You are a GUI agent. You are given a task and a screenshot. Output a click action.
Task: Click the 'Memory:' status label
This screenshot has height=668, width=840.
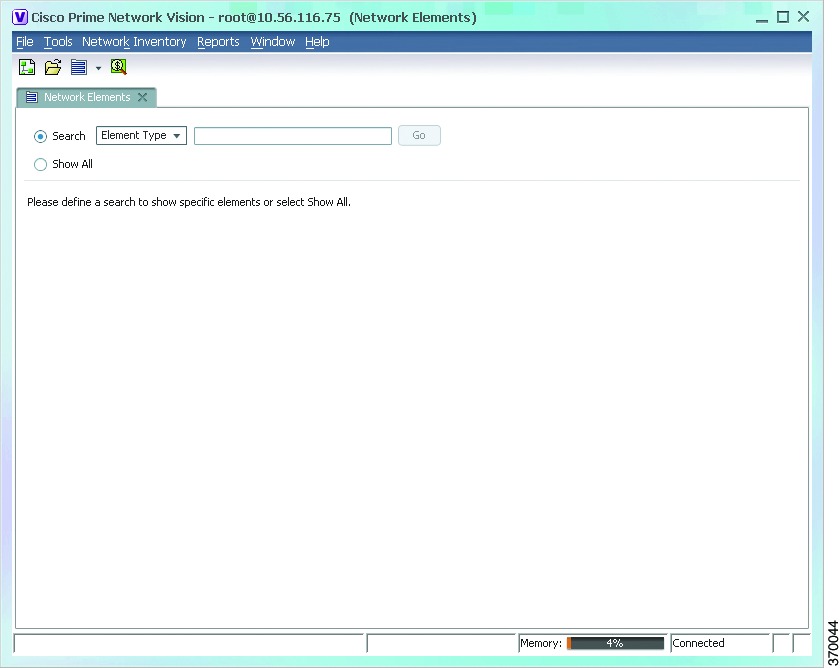(x=541, y=643)
